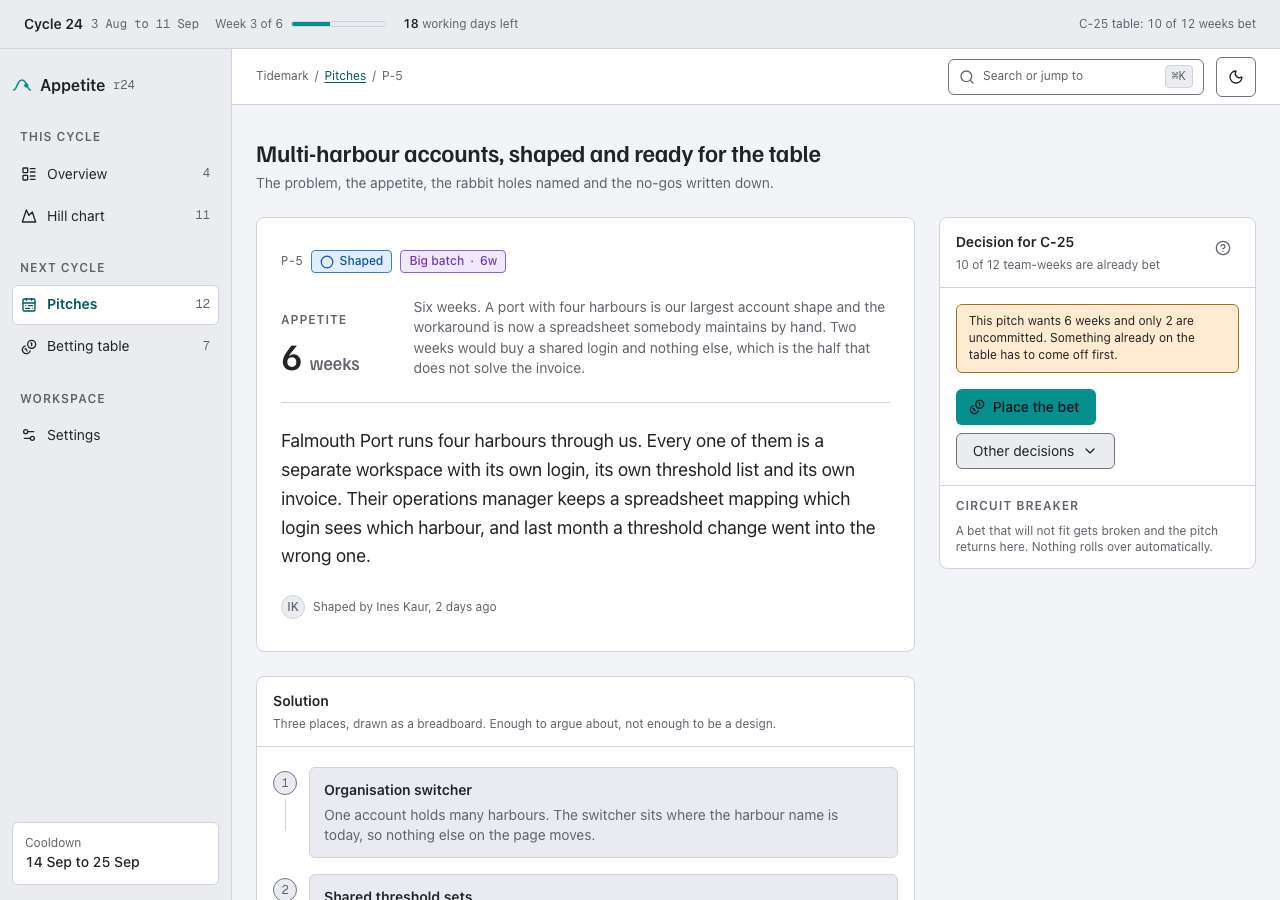Click the Betting table icon
1280x900 pixels.
(x=29, y=346)
